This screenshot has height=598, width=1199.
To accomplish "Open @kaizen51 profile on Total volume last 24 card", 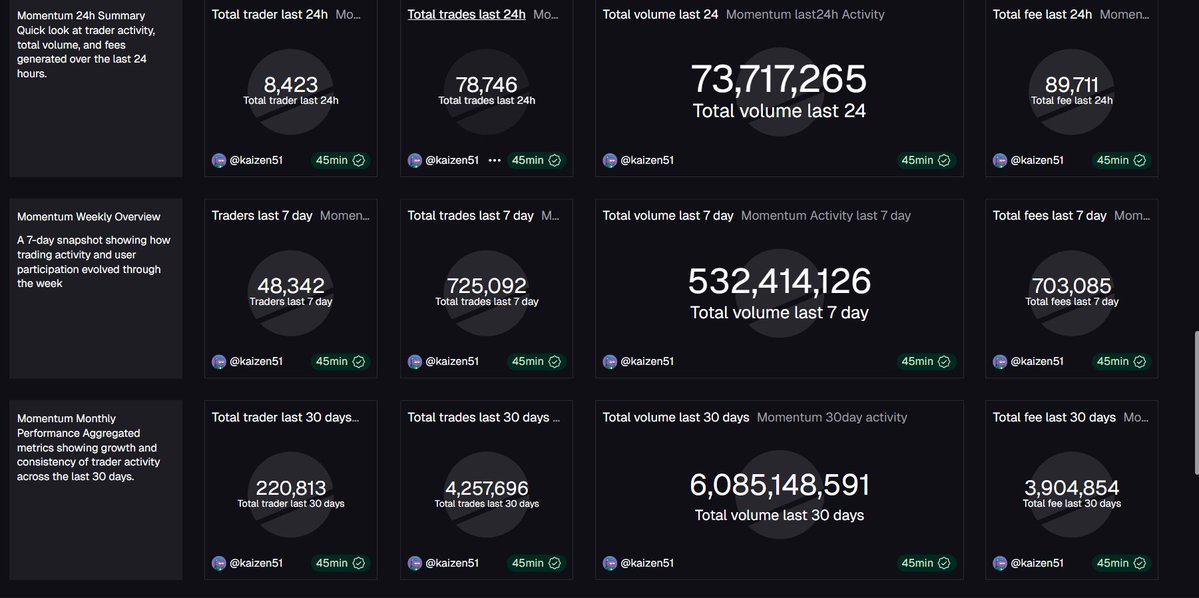I will [x=647, y=161].
